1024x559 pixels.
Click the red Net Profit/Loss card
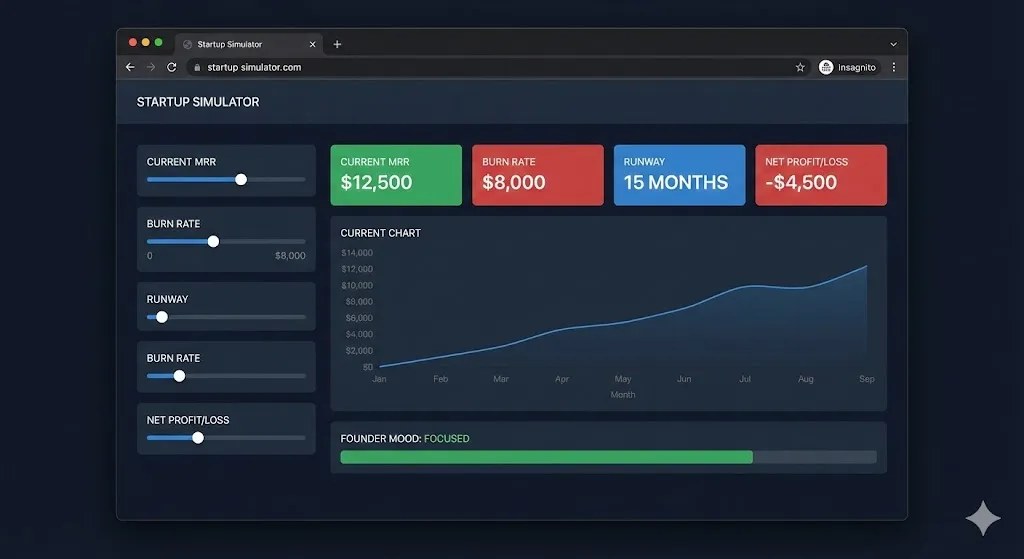821,175
